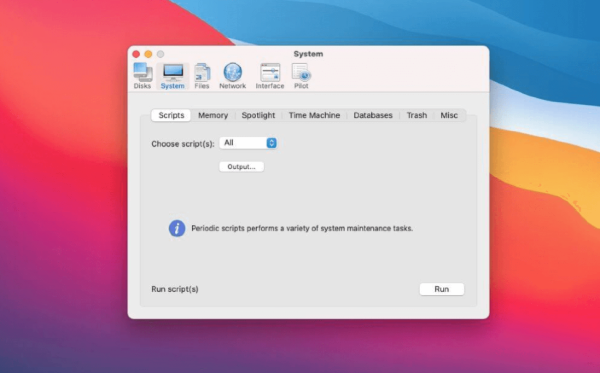Select the Scripts tab
The height and width of the screenshot is (373, 600).
tap(171, 115)
